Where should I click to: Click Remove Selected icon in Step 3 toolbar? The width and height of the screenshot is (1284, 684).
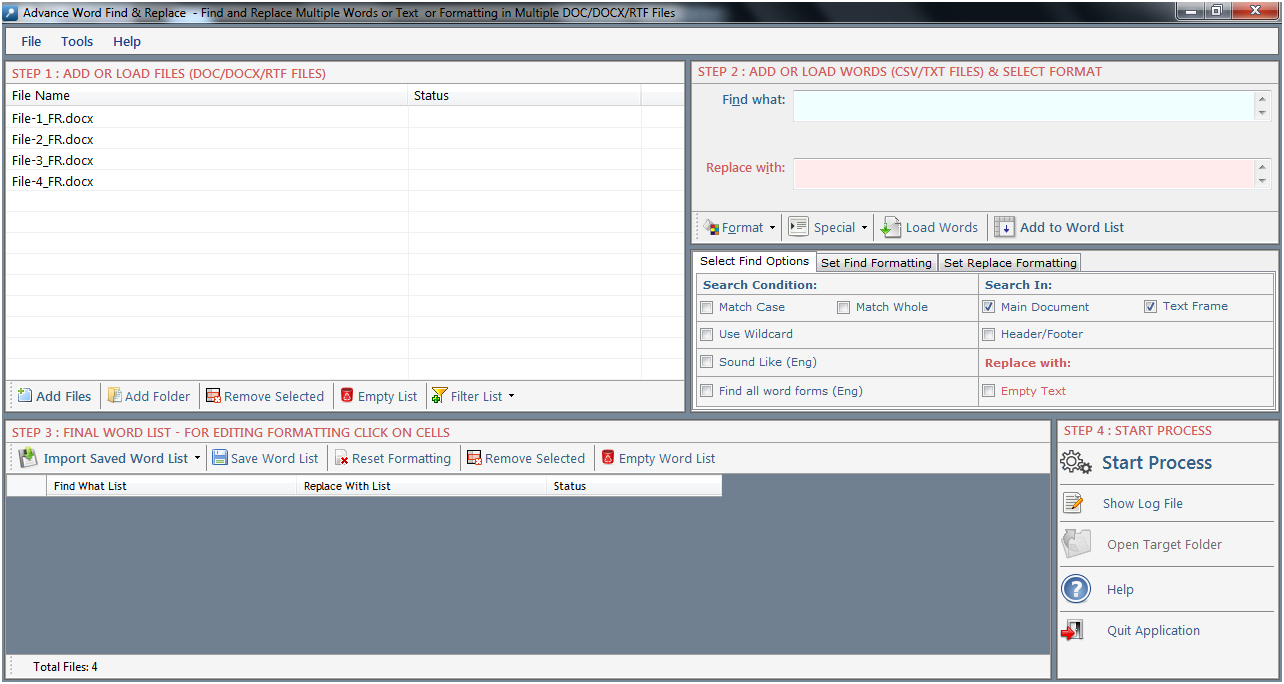pos(475,458)
